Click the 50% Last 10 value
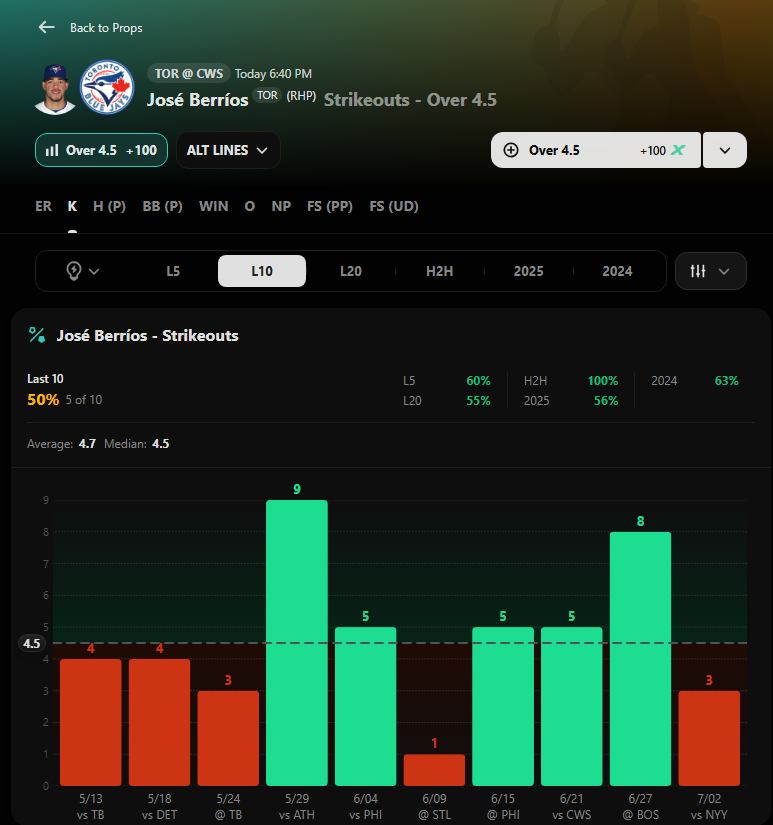This screenshot has height=825, width=773. [43, 400]
